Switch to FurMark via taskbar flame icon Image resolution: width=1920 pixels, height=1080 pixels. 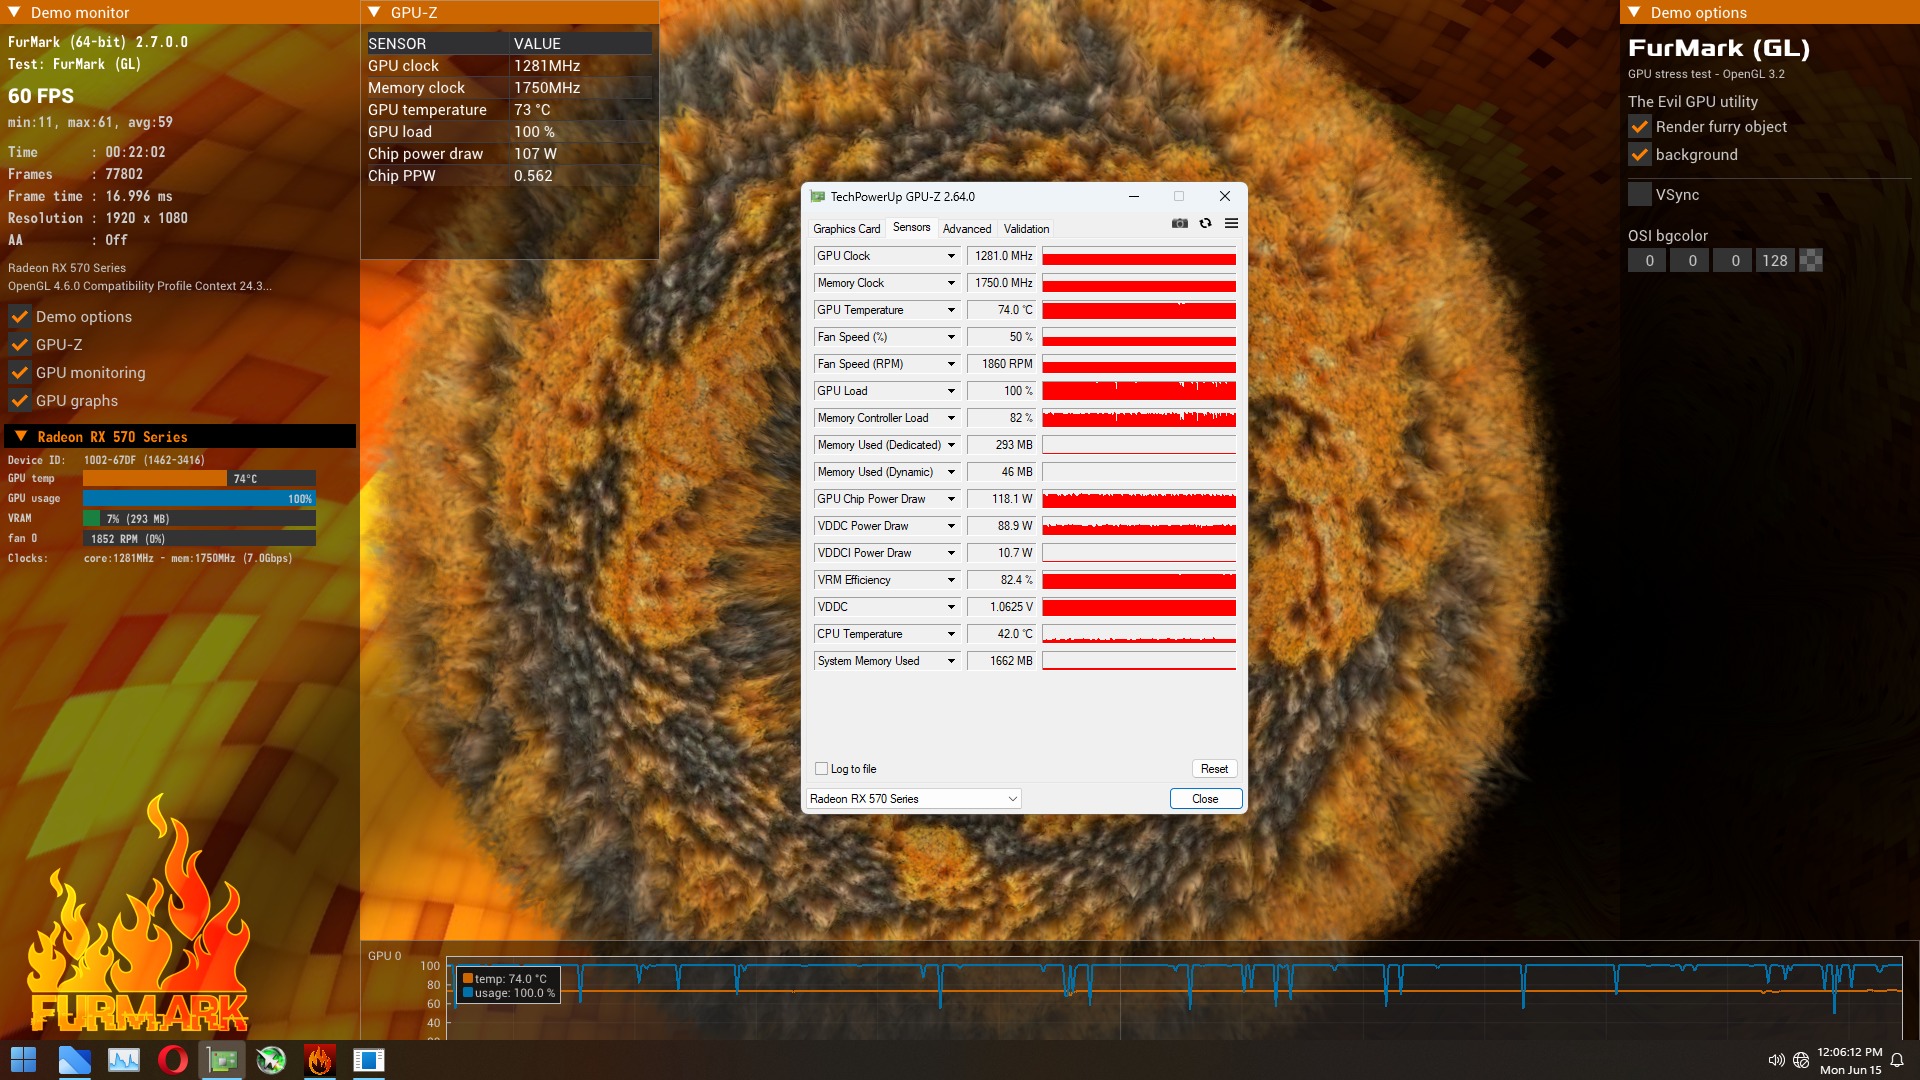pos(320,1060)
